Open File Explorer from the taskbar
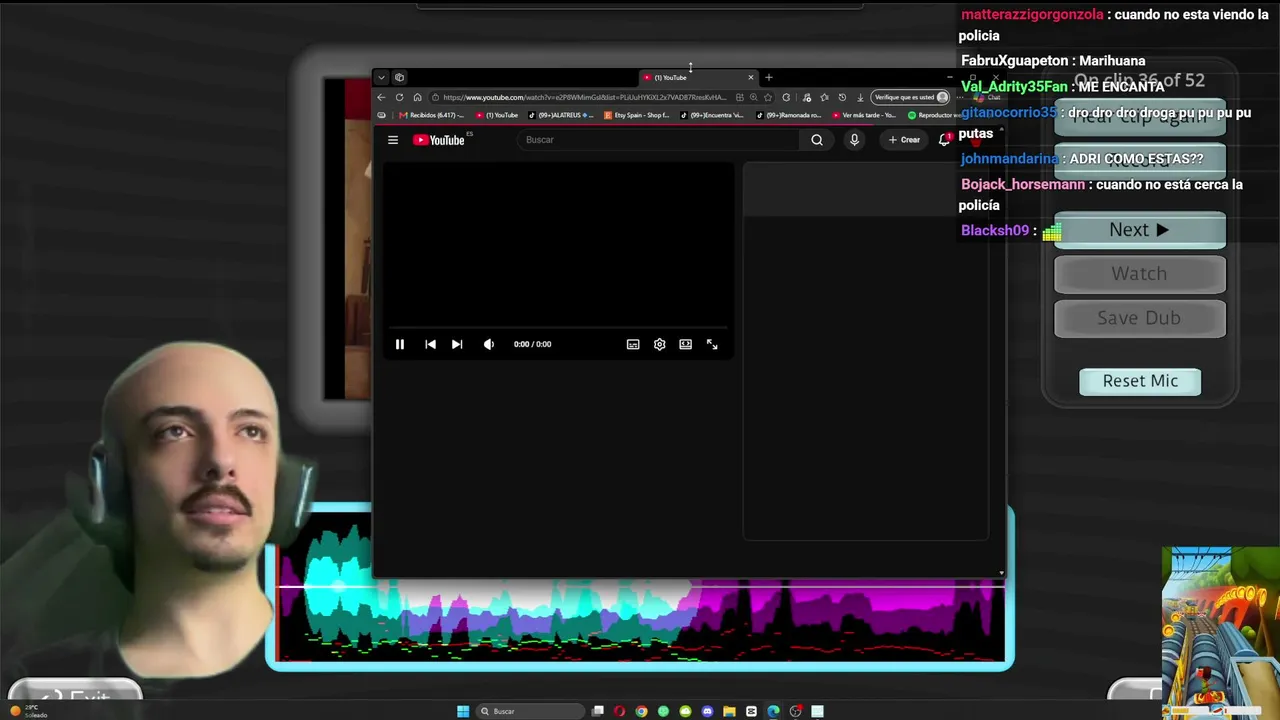This screenshot has height=720, width=1280. 729,711
